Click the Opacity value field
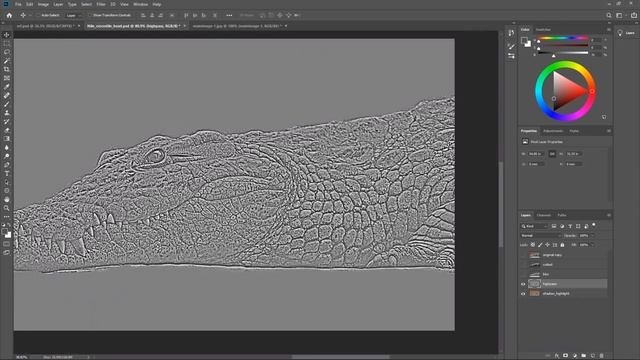Screen dimensions: 640x360 [x=584, y=236]
